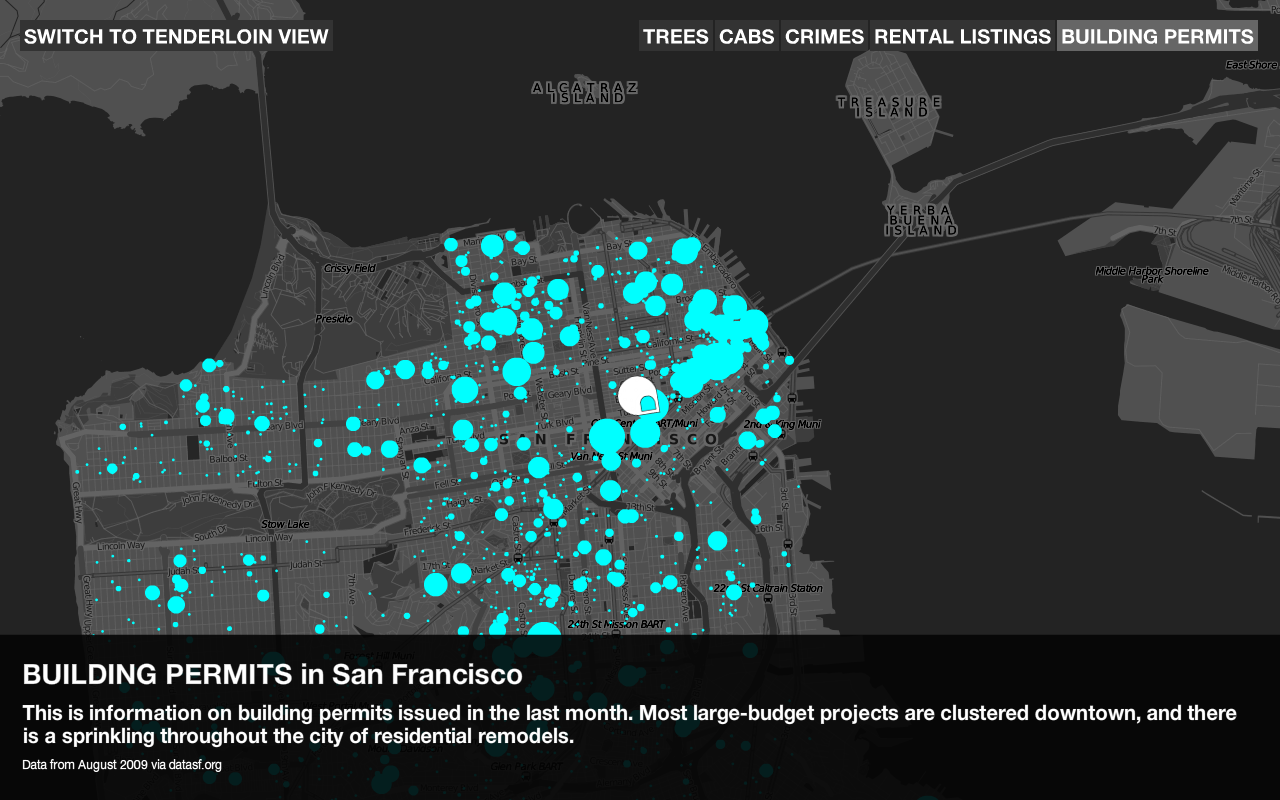Click the Treasure Island map label

pyautogui.click(x=889, y=107)
